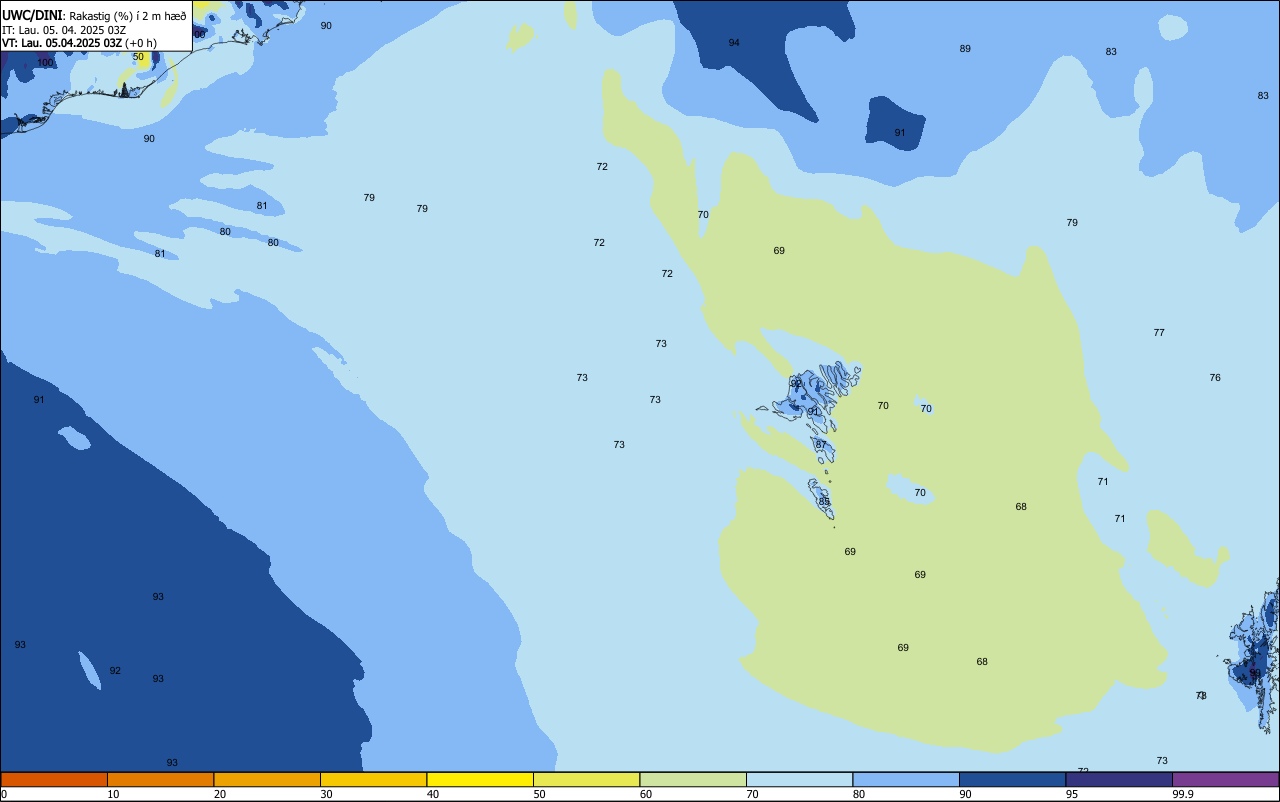
Task: Select the 30–40 golden legend swatch
Action: (x=373, y=779)
